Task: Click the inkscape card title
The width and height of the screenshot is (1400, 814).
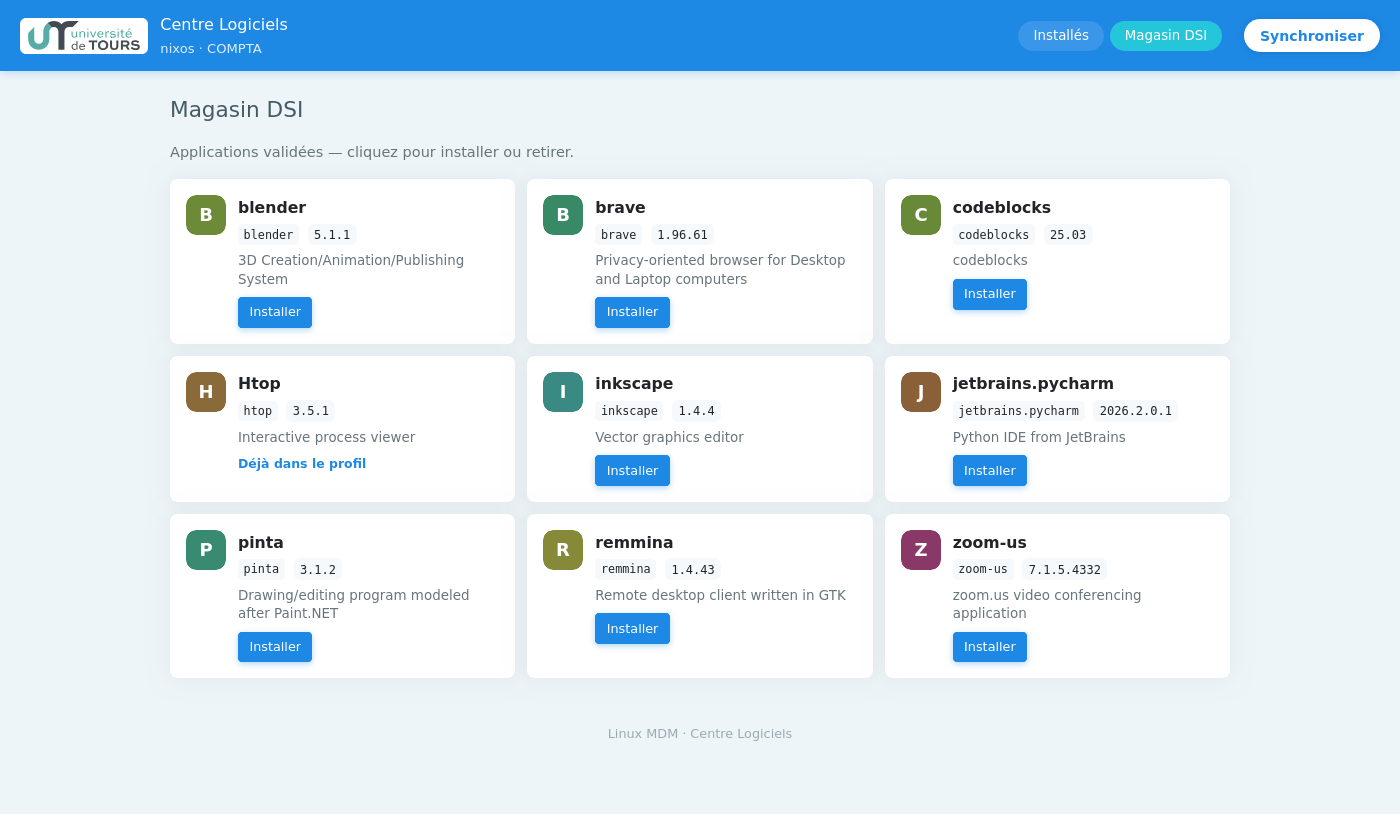Action: (634, 384)
